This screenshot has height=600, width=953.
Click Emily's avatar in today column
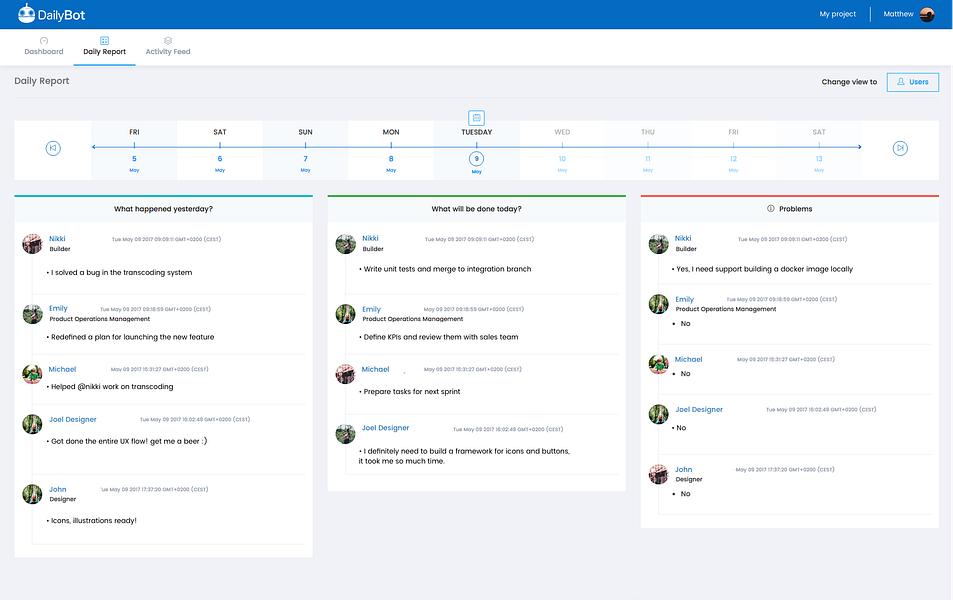point(345,314)
